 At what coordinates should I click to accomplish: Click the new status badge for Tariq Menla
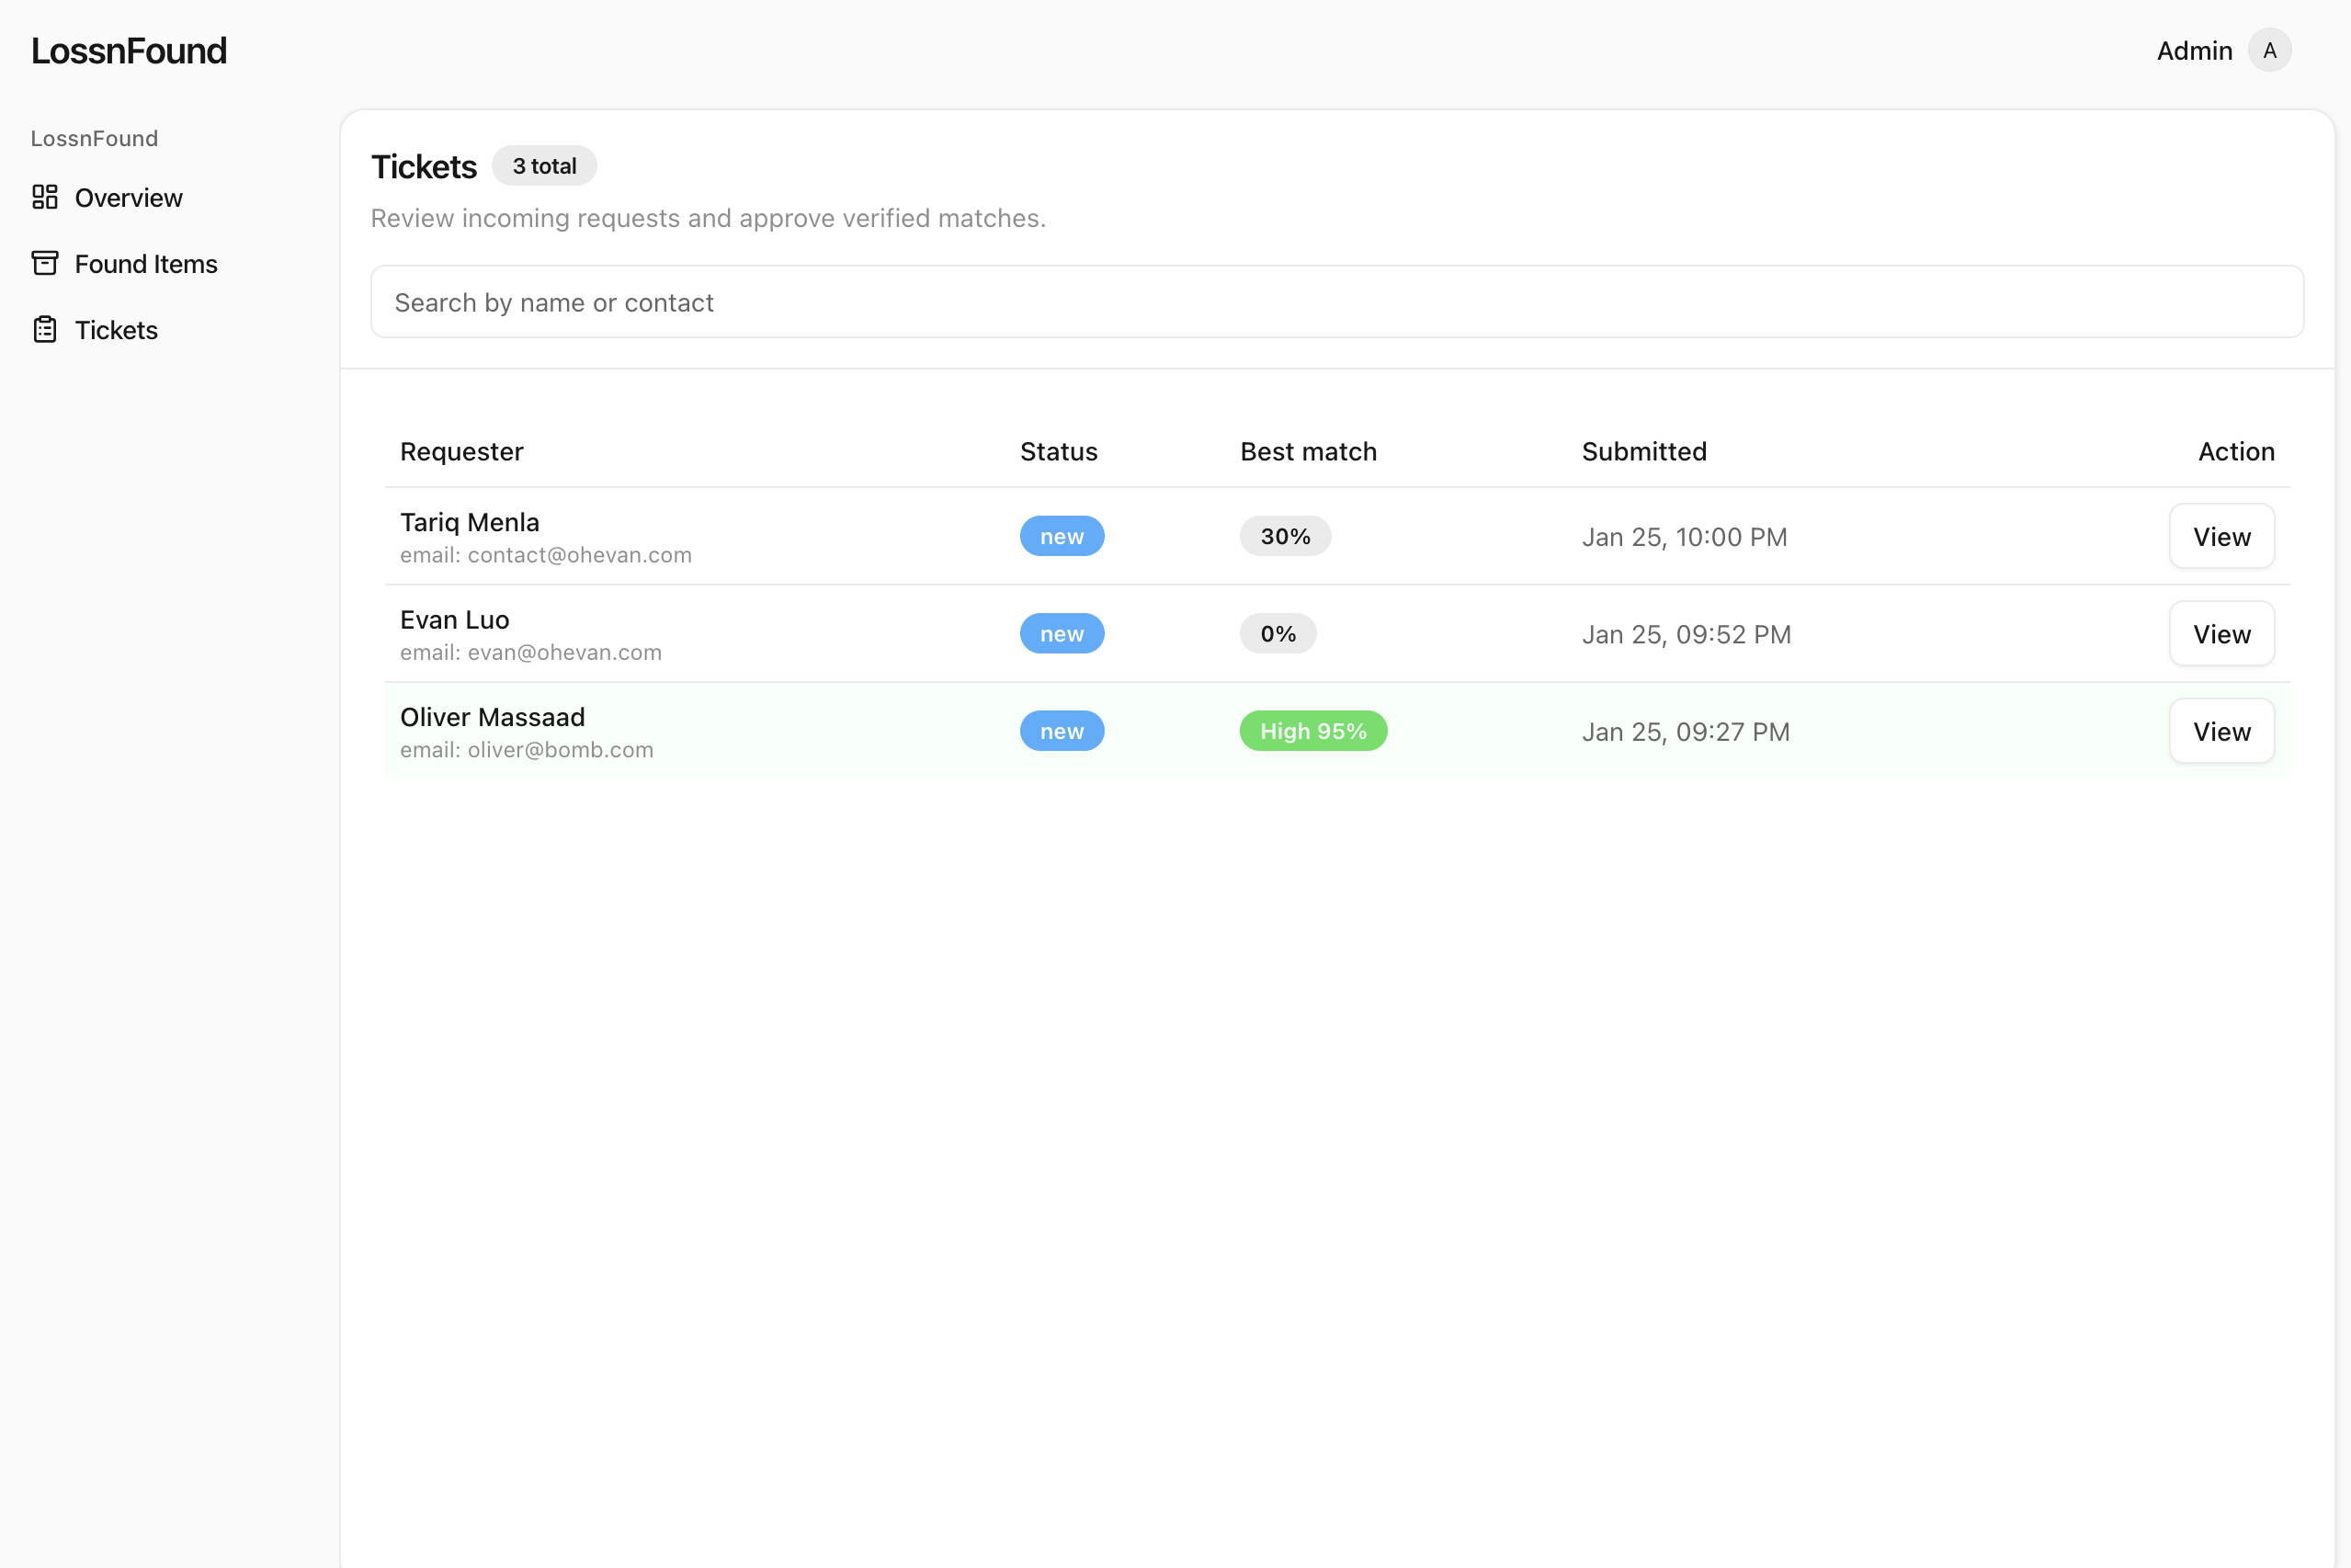(1061, 536)
